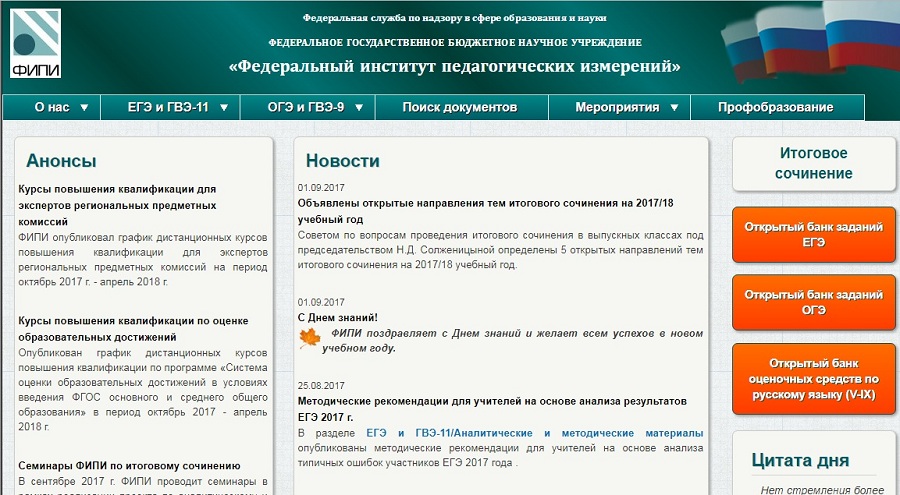
Task: Click the Опубликован график дистанционных курсов paragraph
Action: pyautogui.click(x=142, y=389)
